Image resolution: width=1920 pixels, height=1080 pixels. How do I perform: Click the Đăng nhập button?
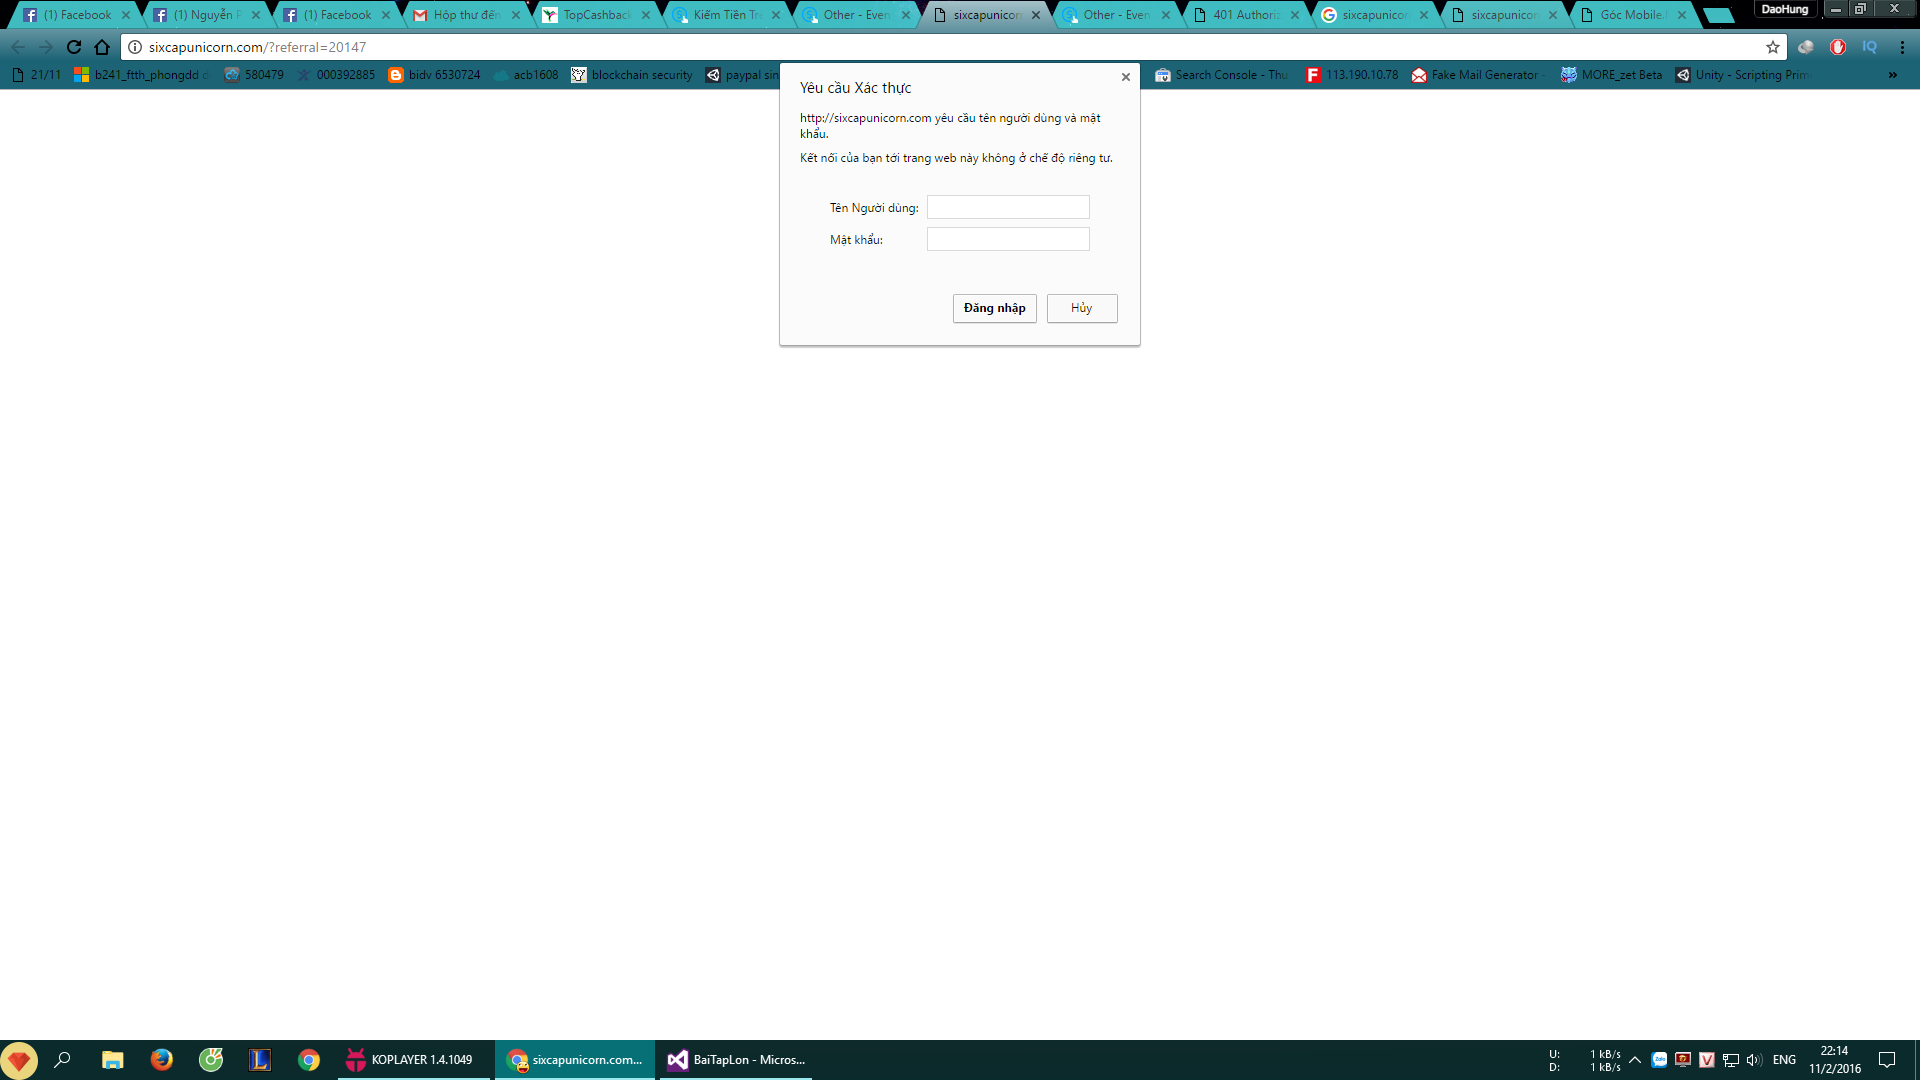coord(994,308)
